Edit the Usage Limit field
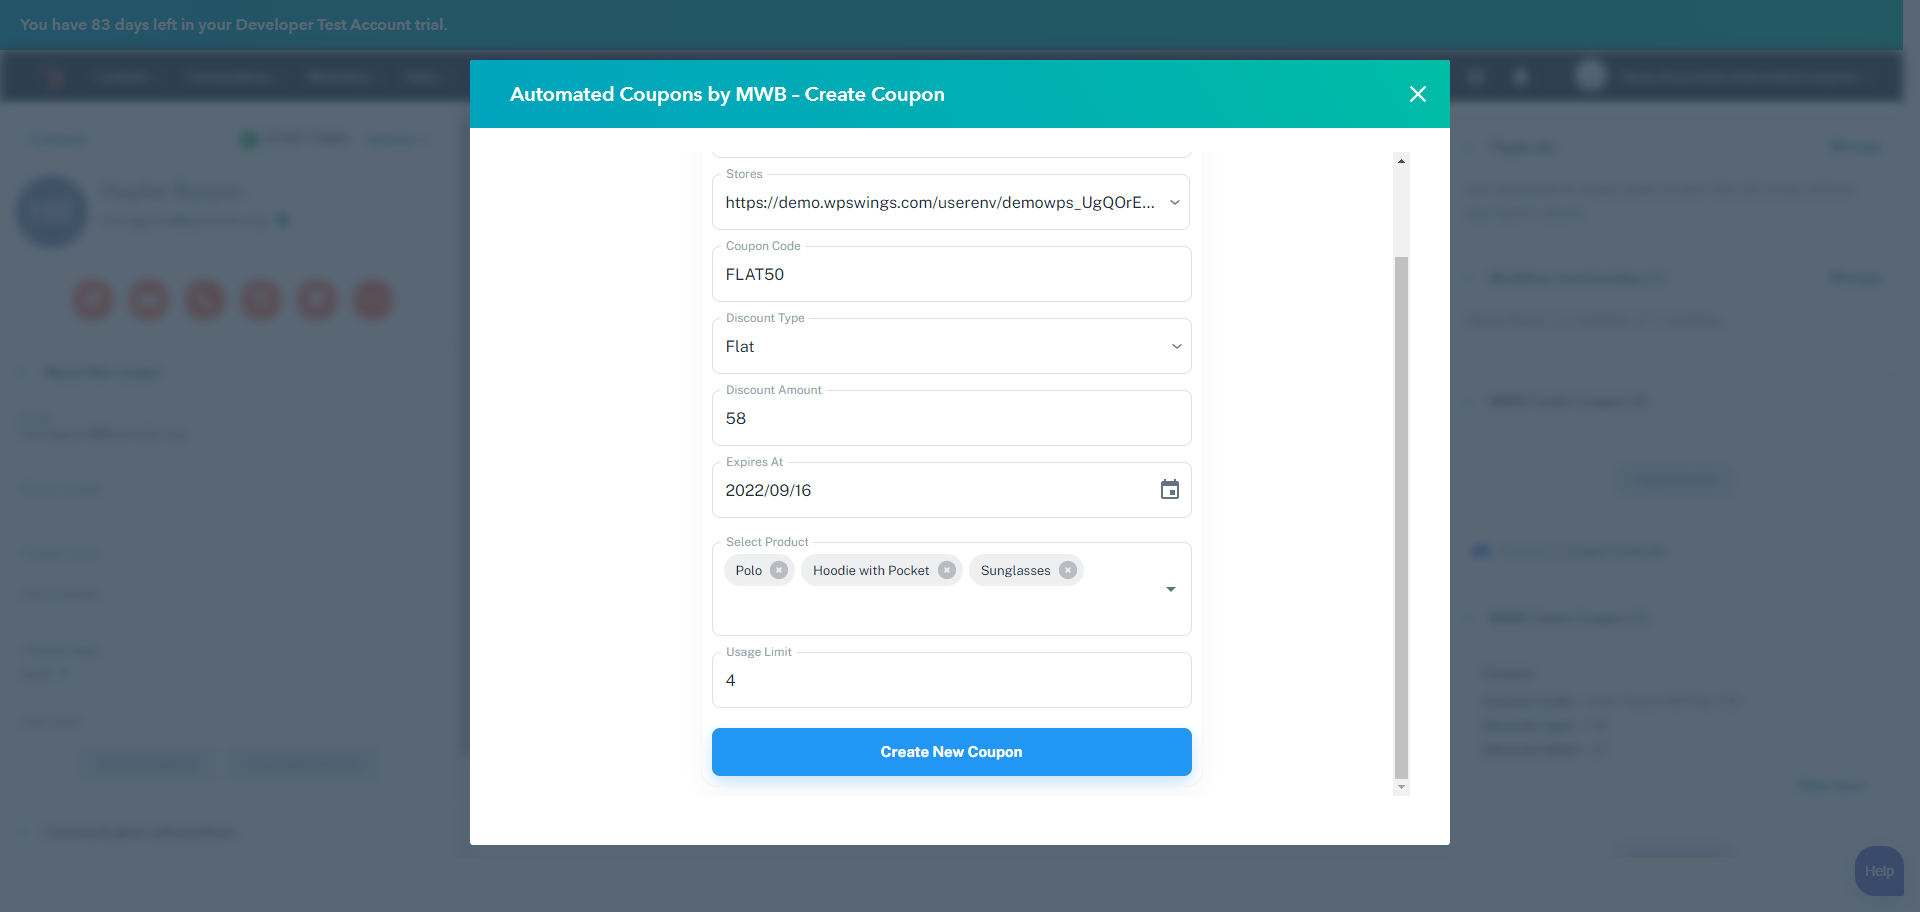 950,680
